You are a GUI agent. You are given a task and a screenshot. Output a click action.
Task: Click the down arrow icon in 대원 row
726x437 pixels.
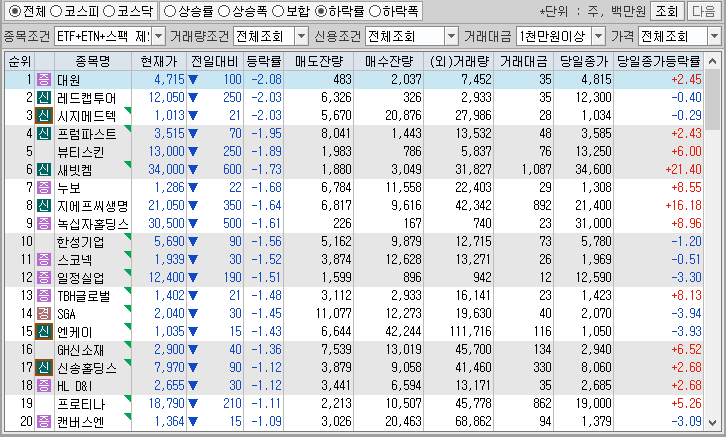(x=193, y=80)
